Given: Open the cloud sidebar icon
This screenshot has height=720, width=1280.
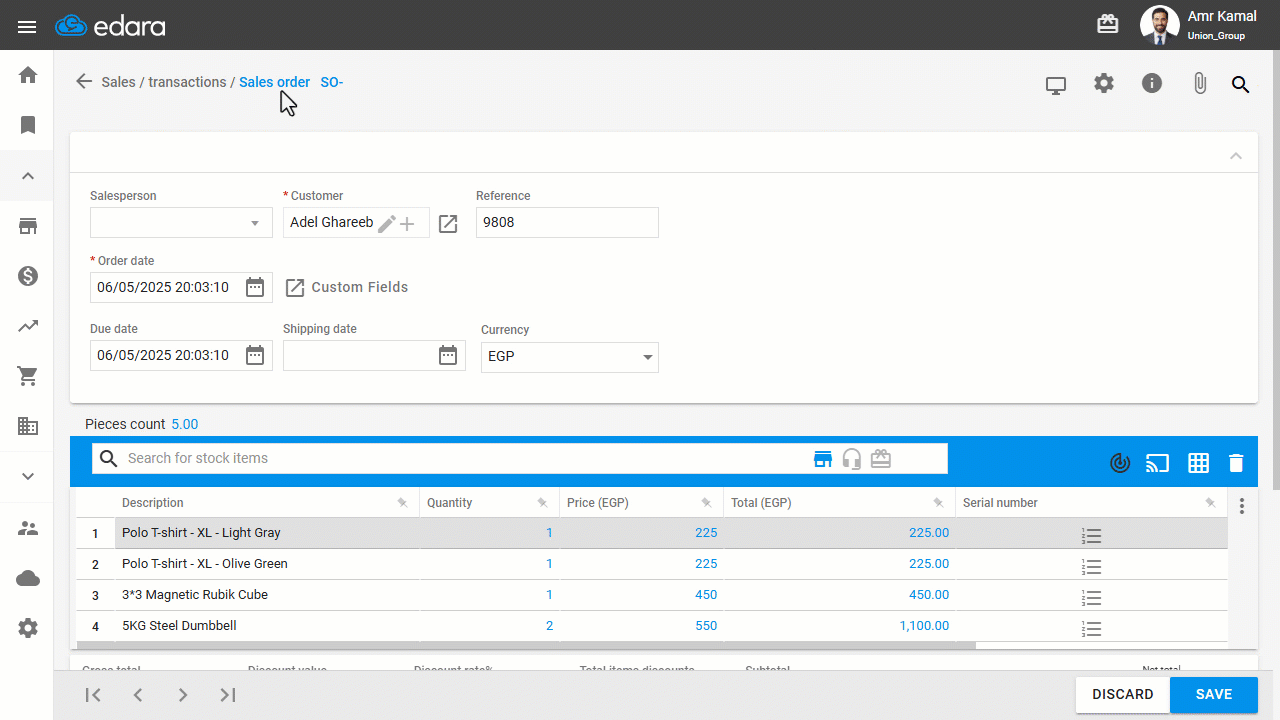Looking at the screenshot, I should pos(28,578).
